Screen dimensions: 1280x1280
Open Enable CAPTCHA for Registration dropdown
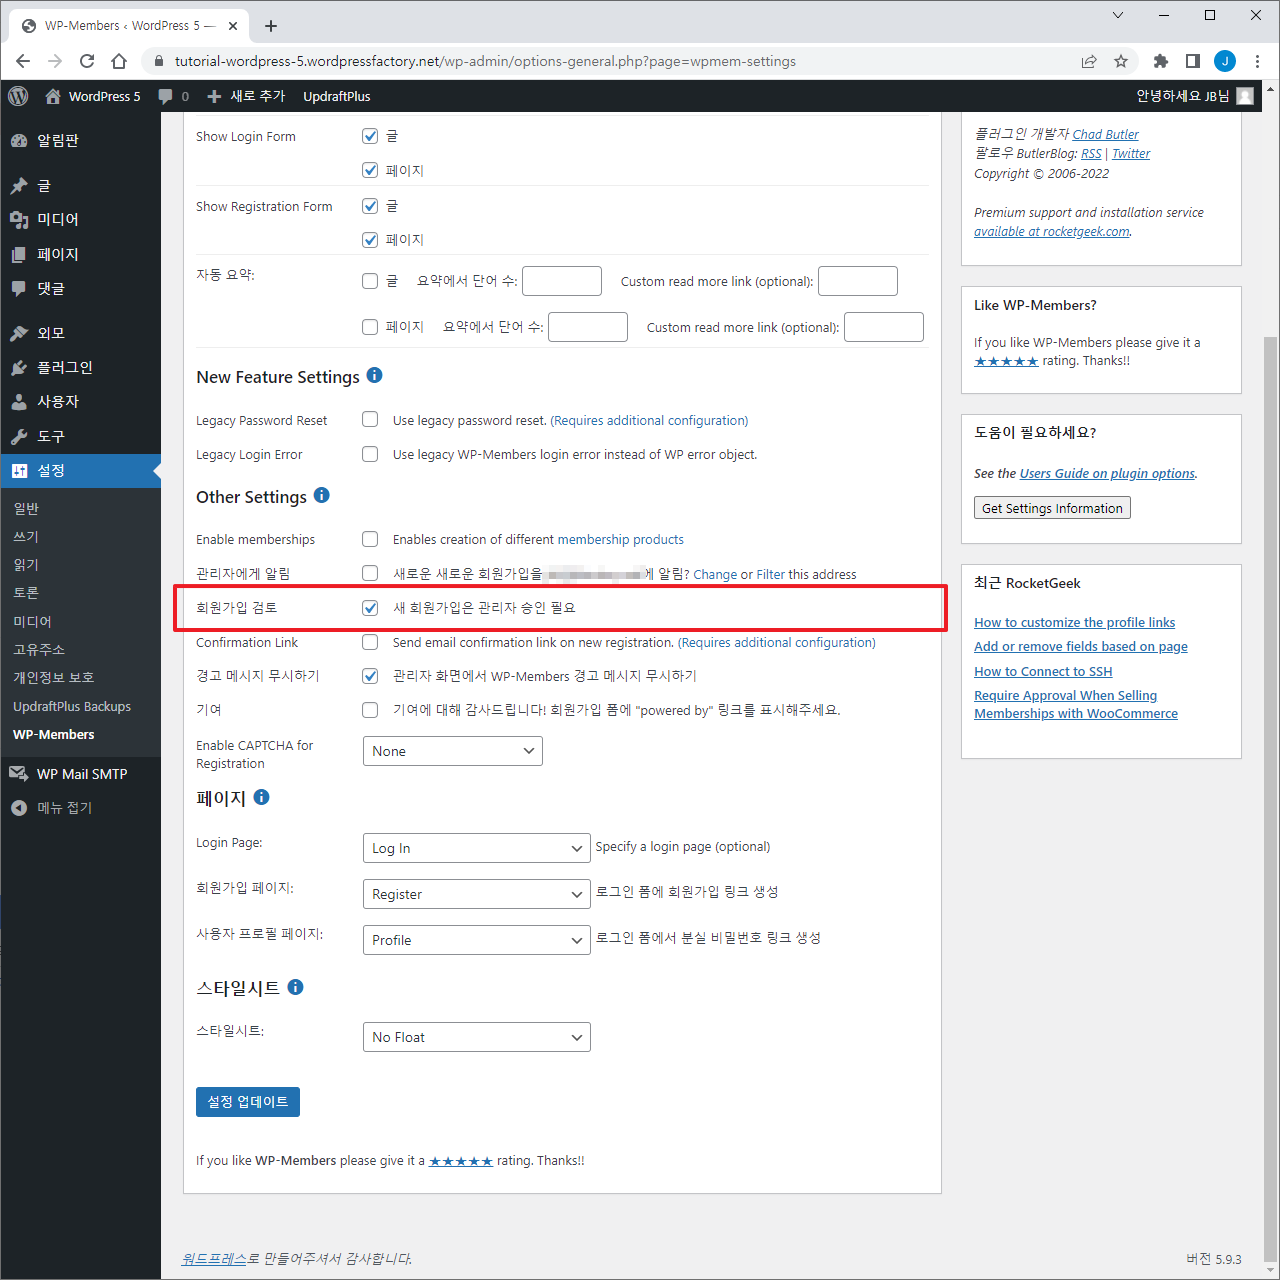point(453,751)
